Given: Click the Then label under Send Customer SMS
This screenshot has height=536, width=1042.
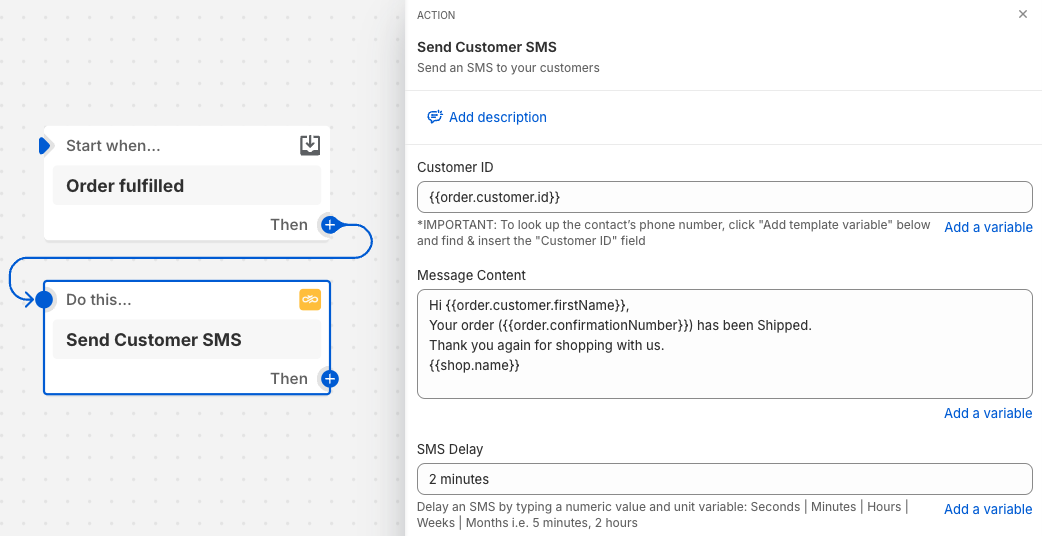Looking at the screenshot, I should (x=289, y=379).
